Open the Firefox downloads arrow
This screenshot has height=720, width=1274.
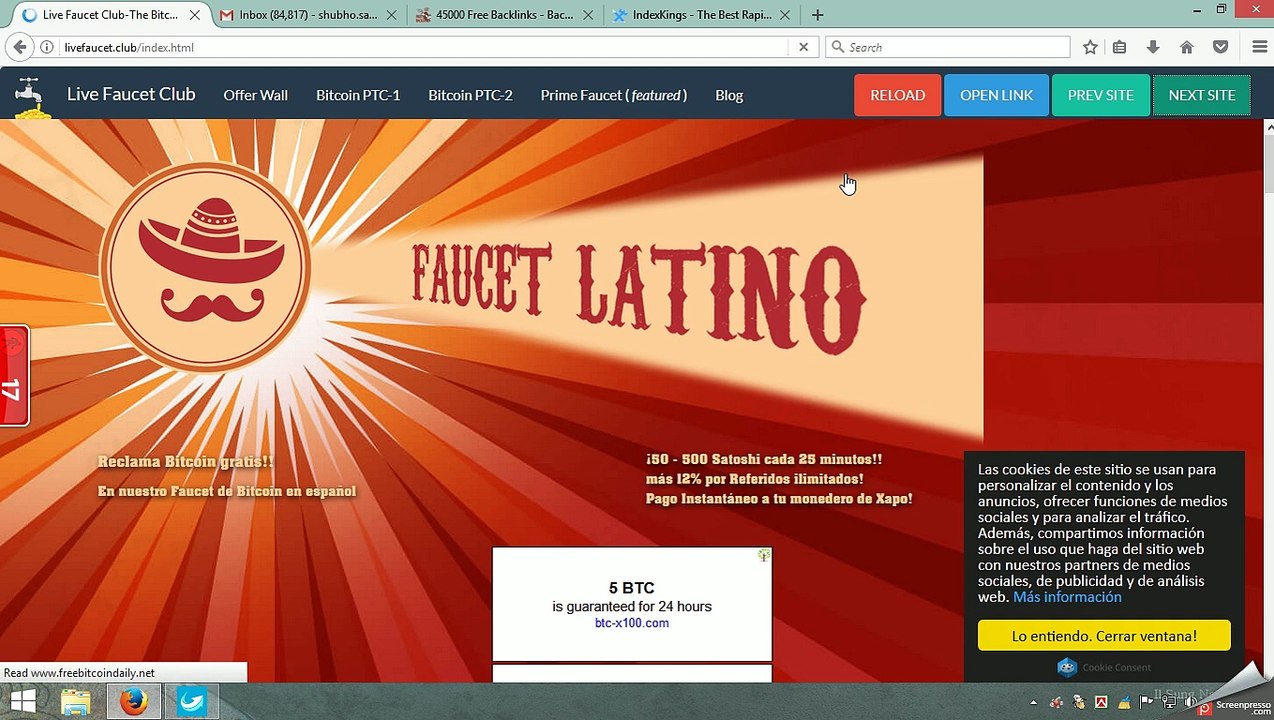point(1153,47)
